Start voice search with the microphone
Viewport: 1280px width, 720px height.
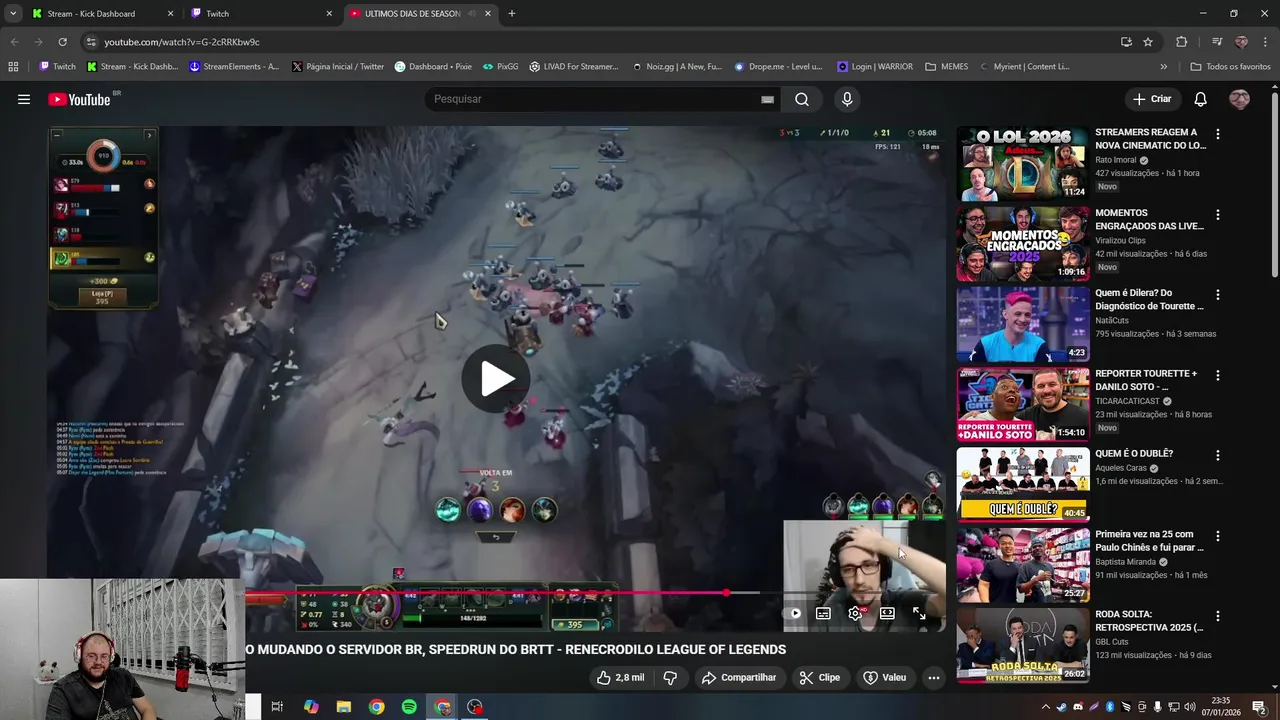tap(847, 99)
